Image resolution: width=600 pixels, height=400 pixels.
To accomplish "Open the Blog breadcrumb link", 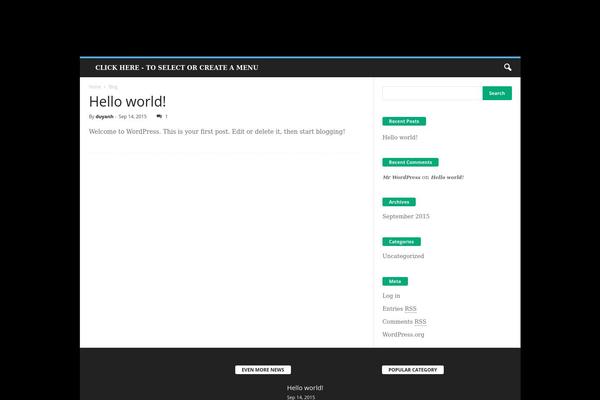I will click(x=113, y=87).
